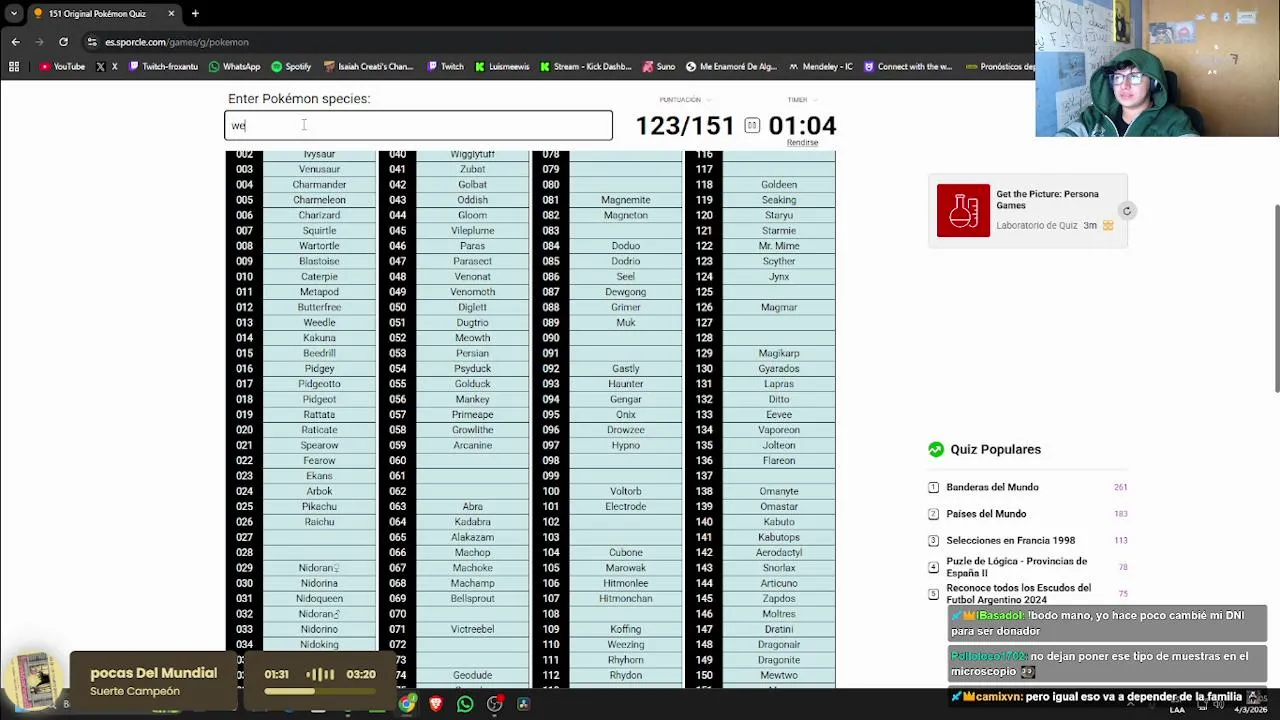This screenshot has height=720, width=1280.
Task: Open the Isaiah Creati's Chan... bookmark
Action: point(369,67)
